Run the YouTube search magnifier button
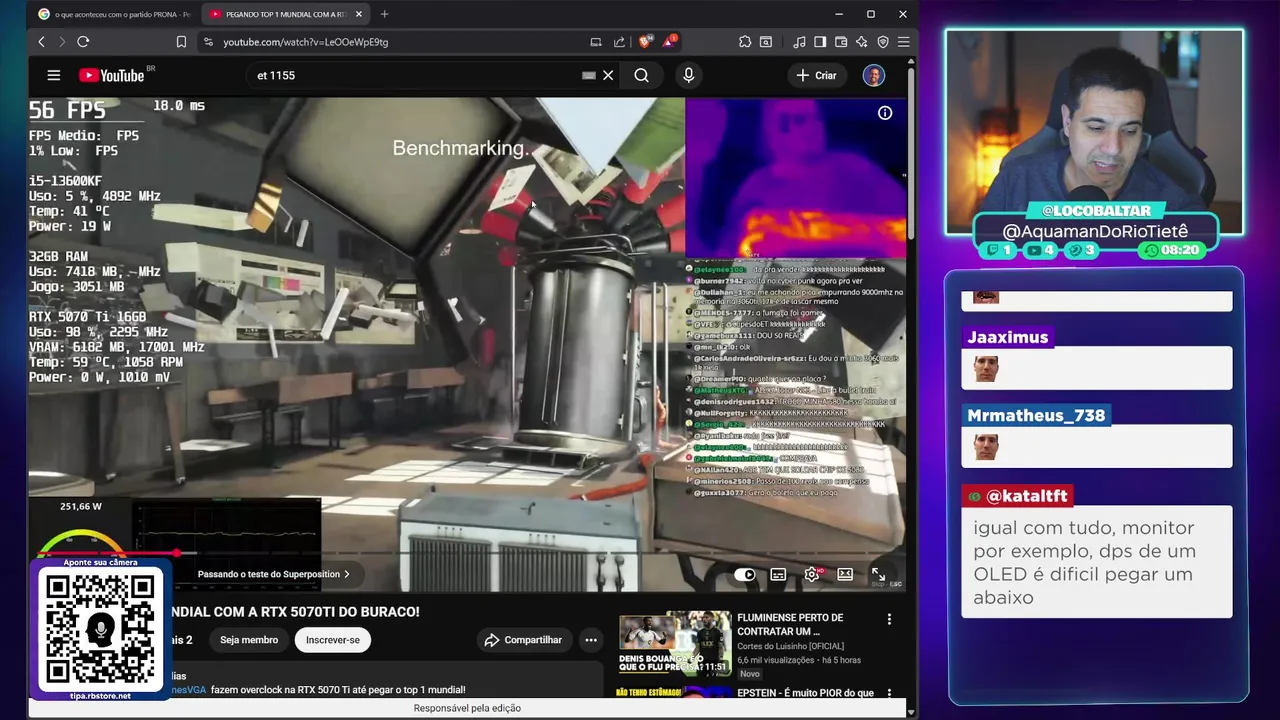The width and height of the screenshot is (1280, 720). pyautogui.click(x=641, y=75)
